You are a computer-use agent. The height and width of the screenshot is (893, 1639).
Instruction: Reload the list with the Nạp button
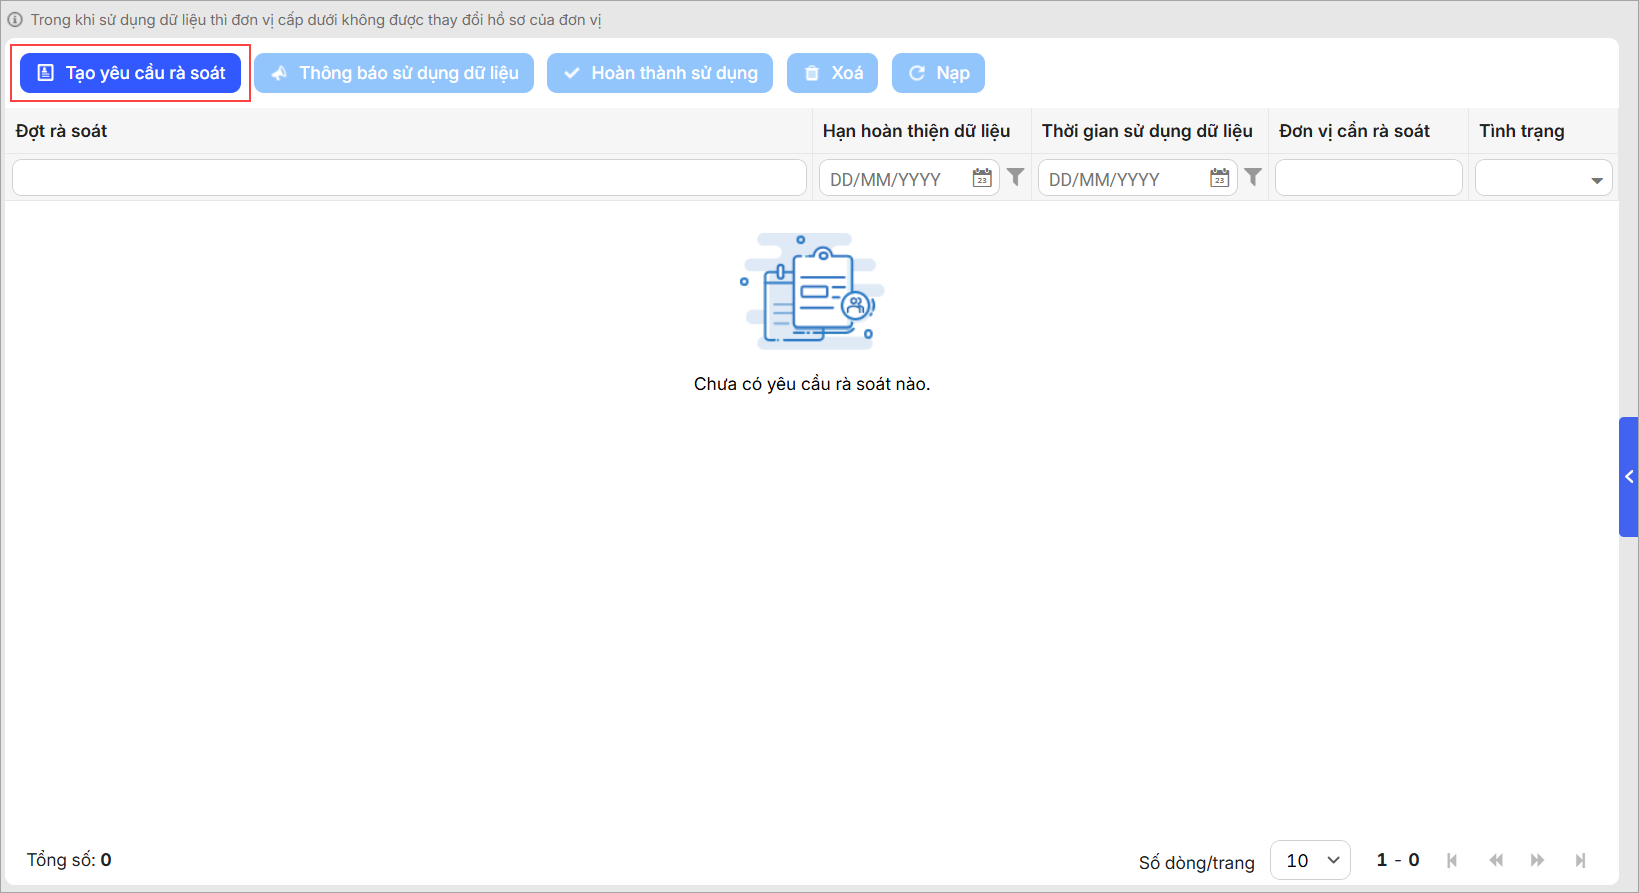click(x=937, y=73)
